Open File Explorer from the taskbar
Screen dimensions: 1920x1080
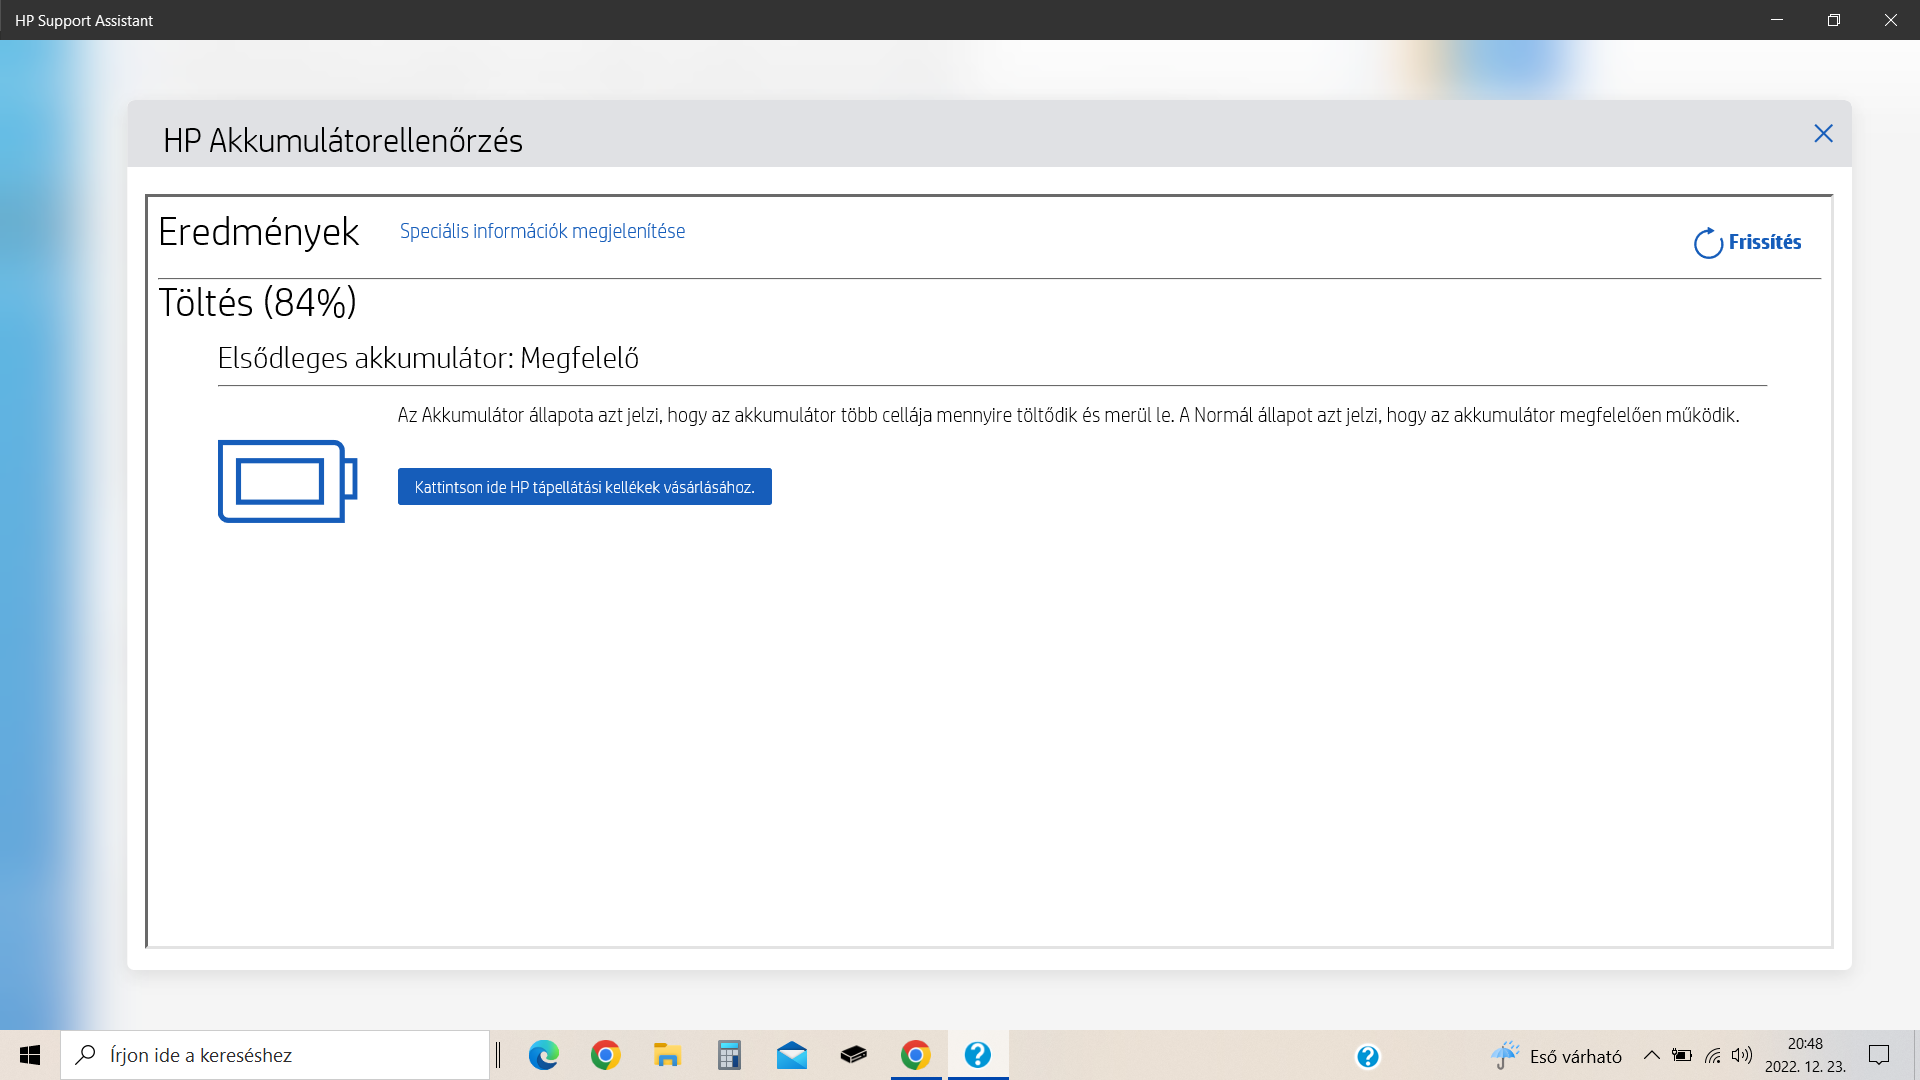667,1055
